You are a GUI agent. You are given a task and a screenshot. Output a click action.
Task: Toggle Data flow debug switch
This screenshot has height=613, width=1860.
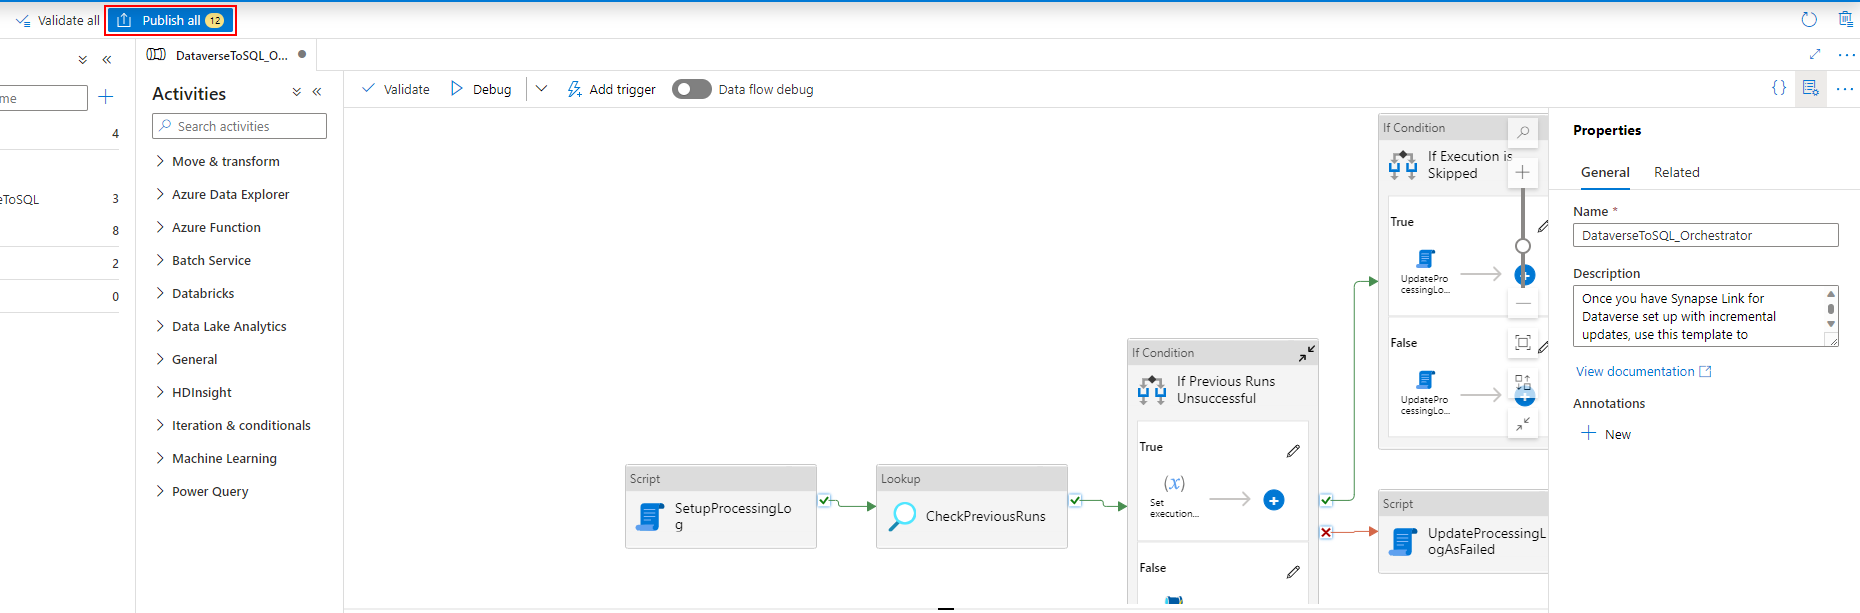point(691,89)
